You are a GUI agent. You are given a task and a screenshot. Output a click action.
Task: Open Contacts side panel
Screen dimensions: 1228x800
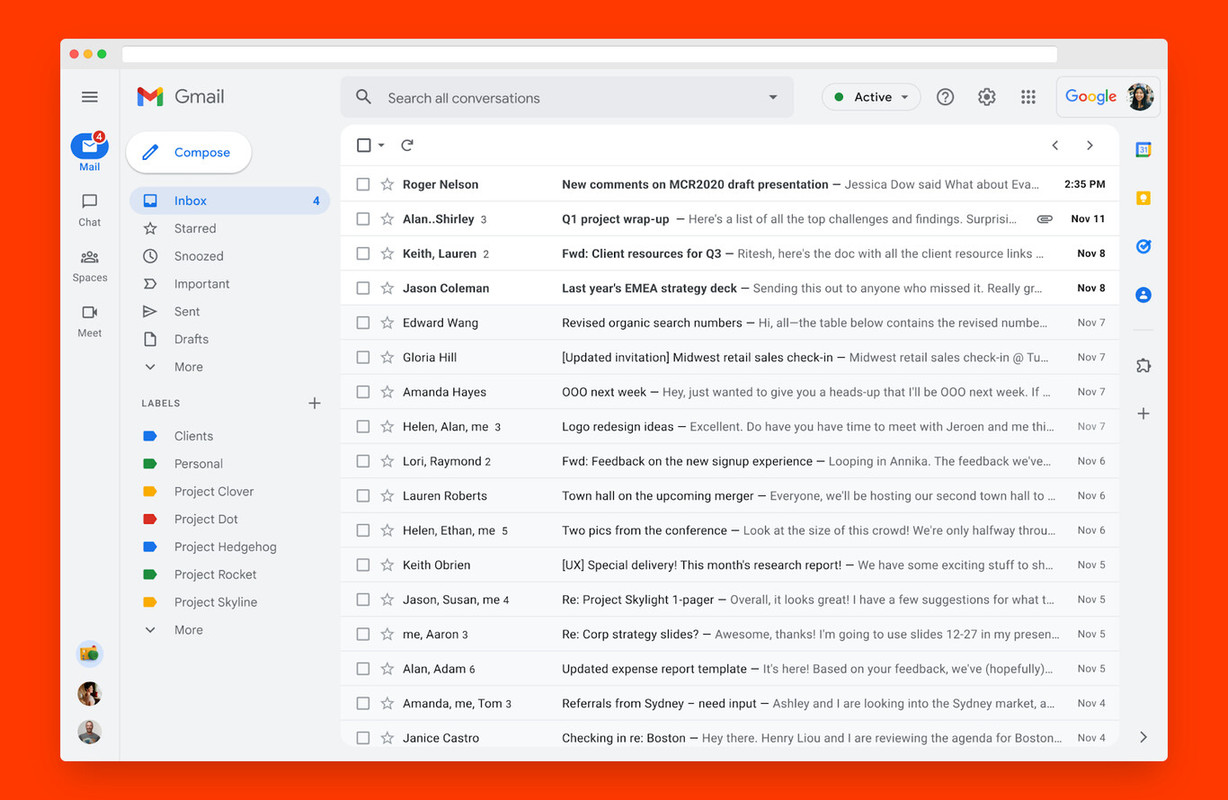[x=1144, y=295]
